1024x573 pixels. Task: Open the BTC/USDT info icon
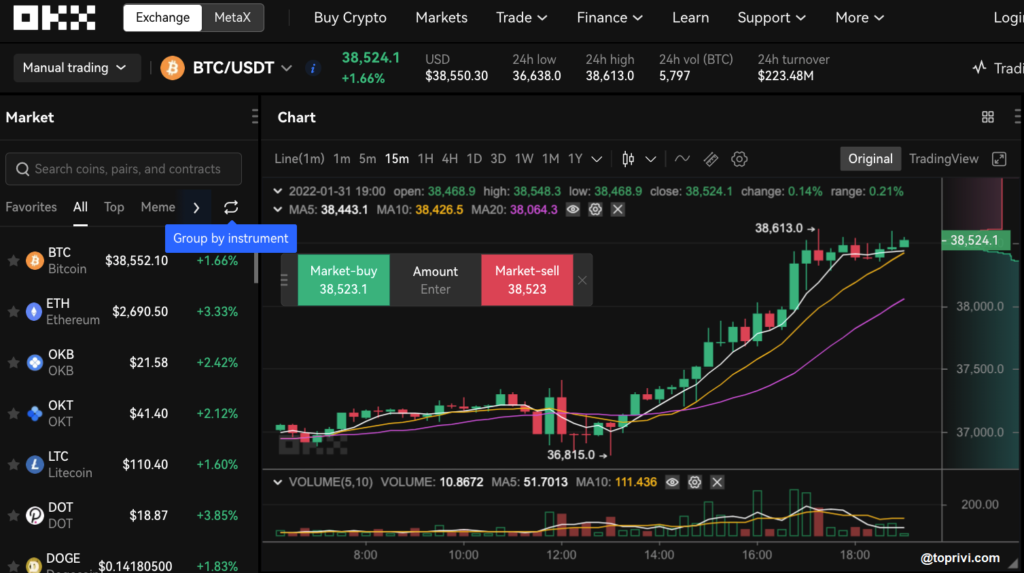[313, 68]
